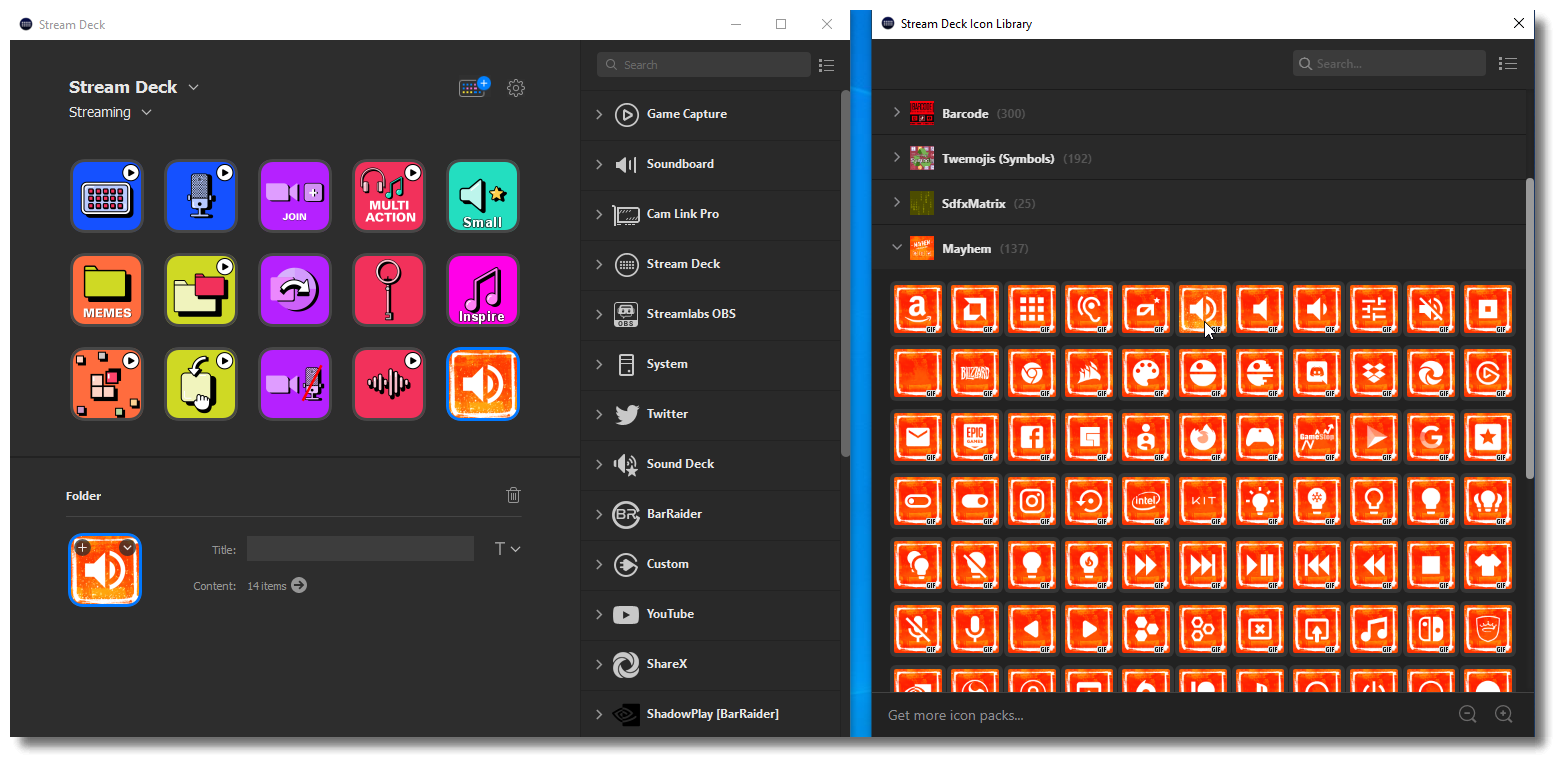Select the Intel icon in Mayhem pack
The width and height of the screenshot is (1555, 757).
click(x=1145, y=502)
